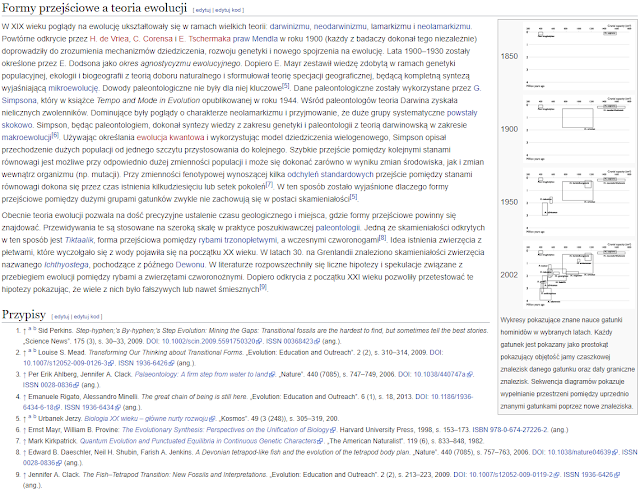Open red link H. de Vriea

[109, 39]
